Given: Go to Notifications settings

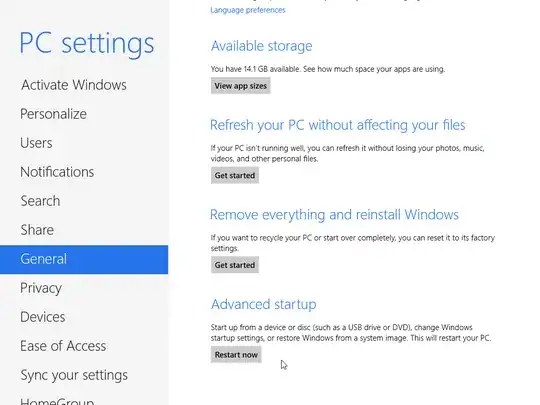Looking at the screenshot, I should coord(57,172).
